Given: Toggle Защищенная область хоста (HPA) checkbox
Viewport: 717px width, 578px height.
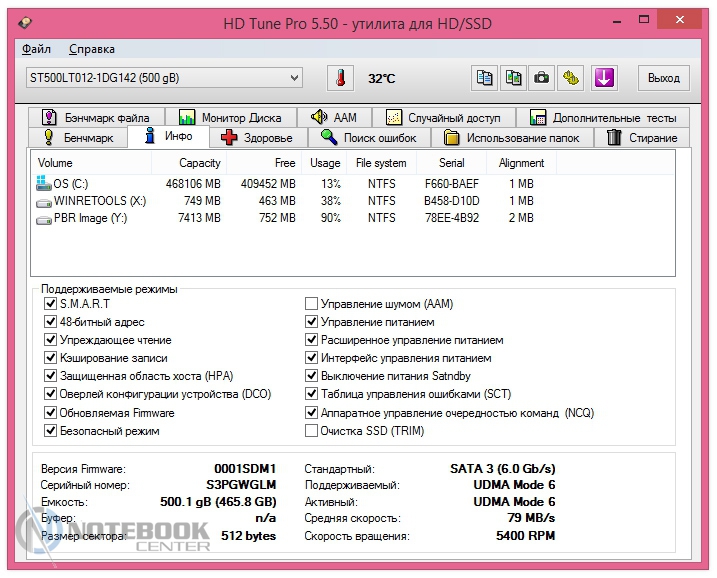Looking at the screenshot, I should pos(50,376).
